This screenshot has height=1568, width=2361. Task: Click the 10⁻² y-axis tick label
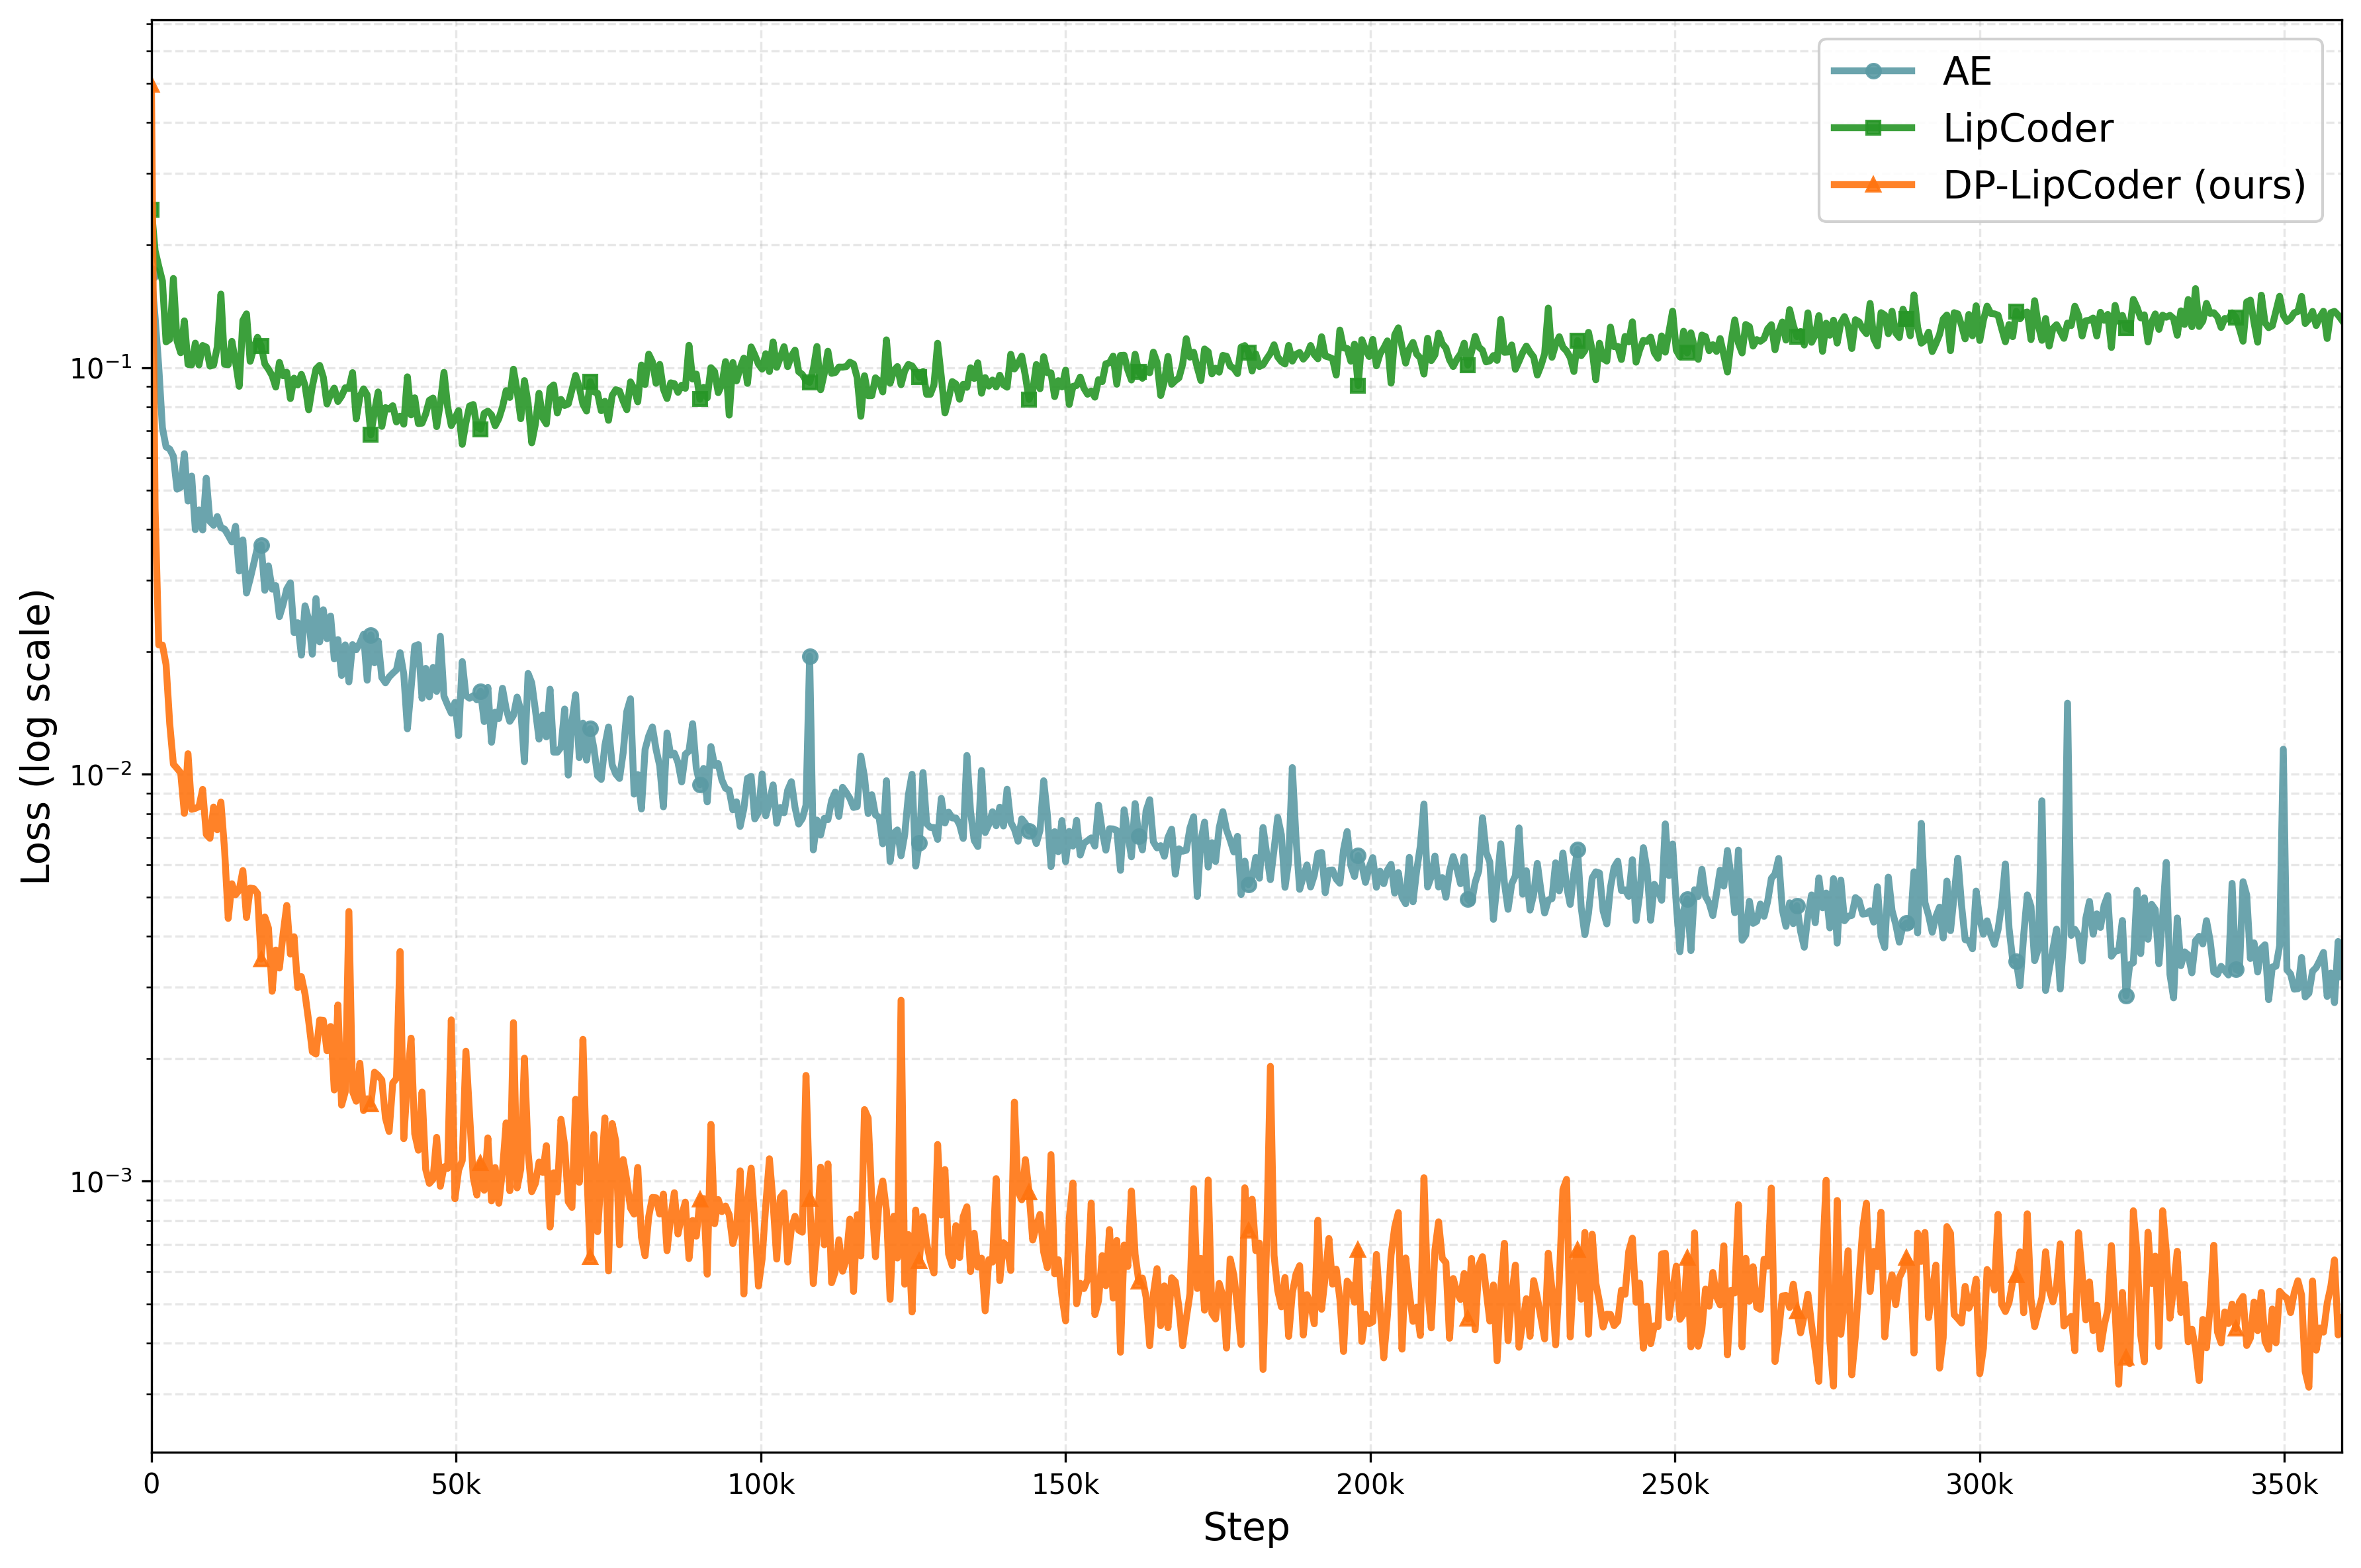(x=100, y=775)
